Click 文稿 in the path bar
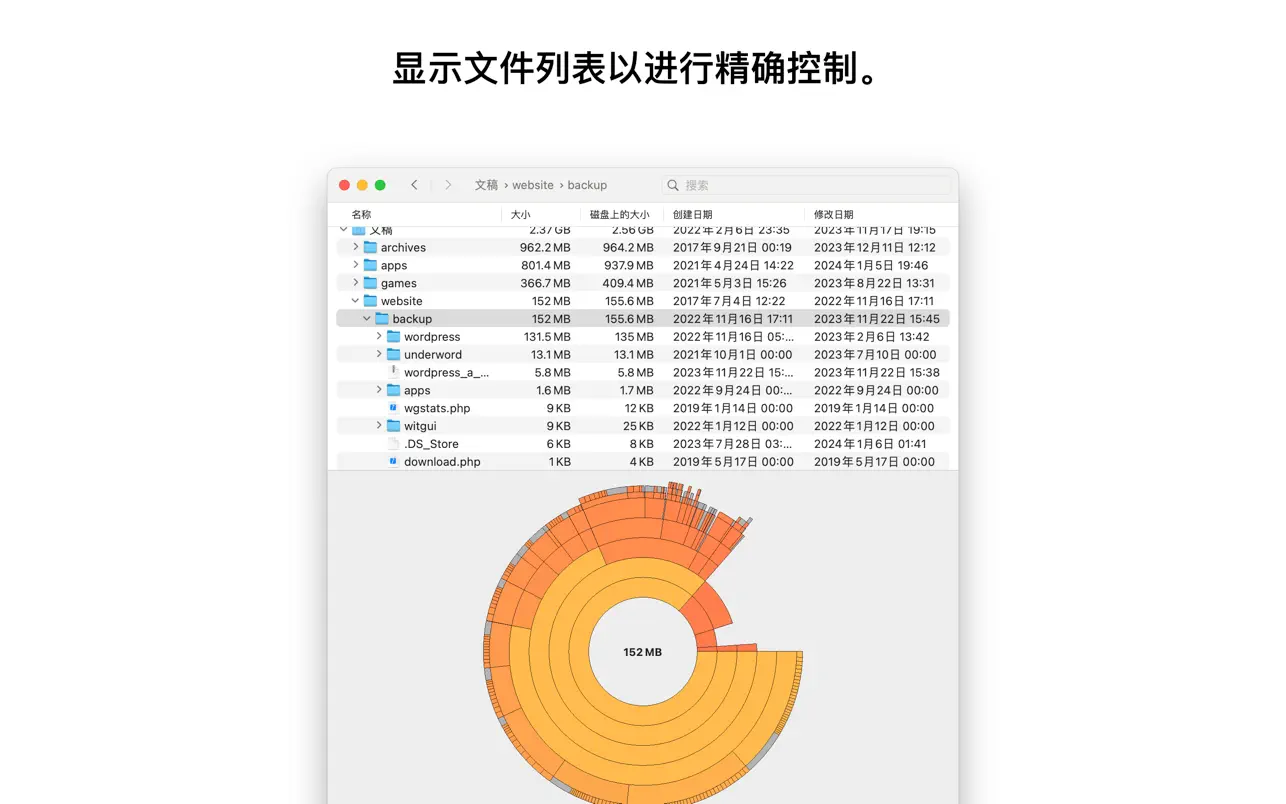 [486, 185]
